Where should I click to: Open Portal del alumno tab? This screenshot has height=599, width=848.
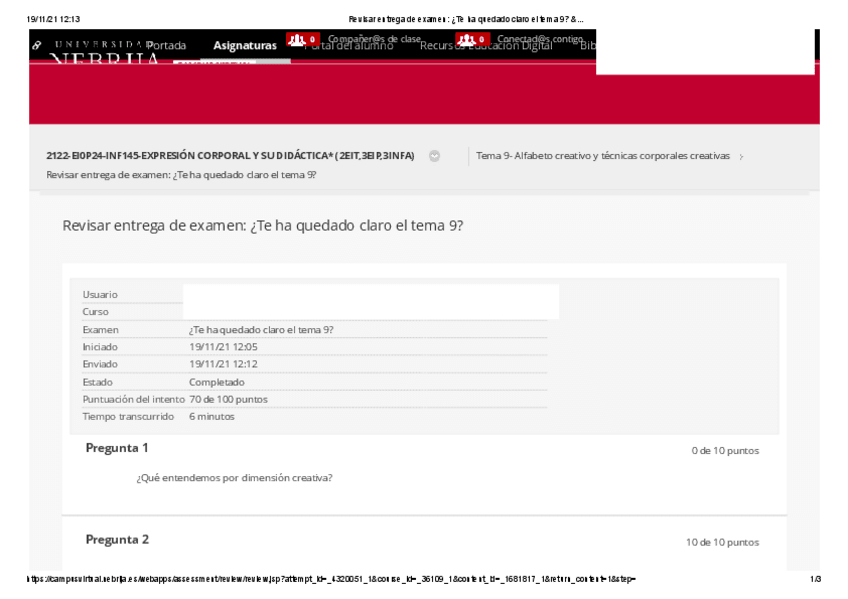(x=349, y=48)
